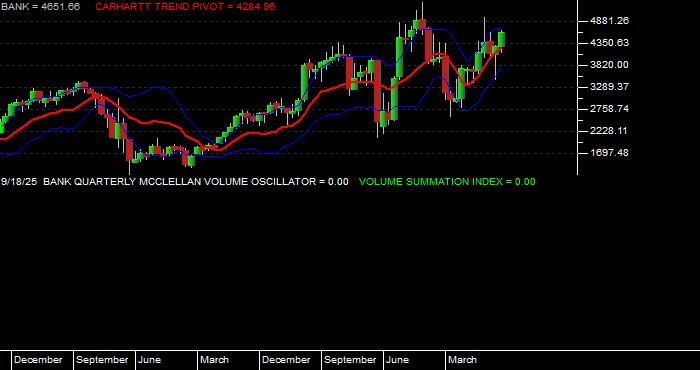Viewport: 700px width, 370px height.
Task: Click the vertical price axis line
Action: [578, 87]
